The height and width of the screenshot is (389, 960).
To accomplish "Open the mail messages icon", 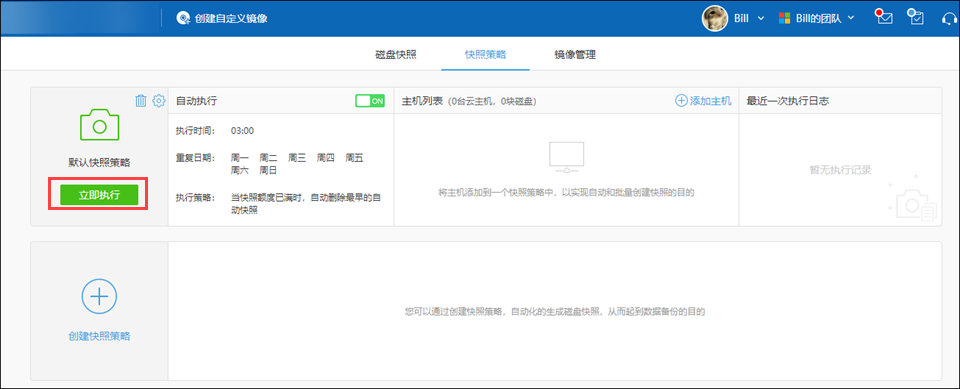I will (883, 17).
